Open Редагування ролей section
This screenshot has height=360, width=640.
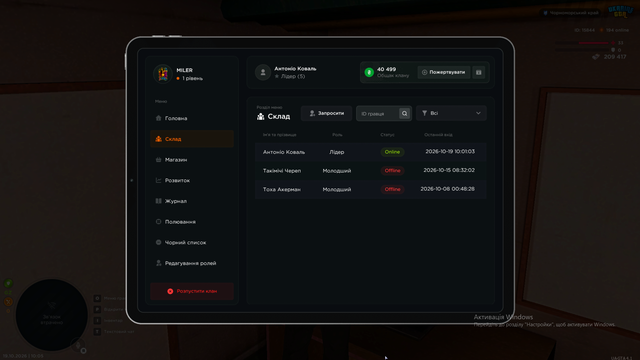tap(192, 263)
